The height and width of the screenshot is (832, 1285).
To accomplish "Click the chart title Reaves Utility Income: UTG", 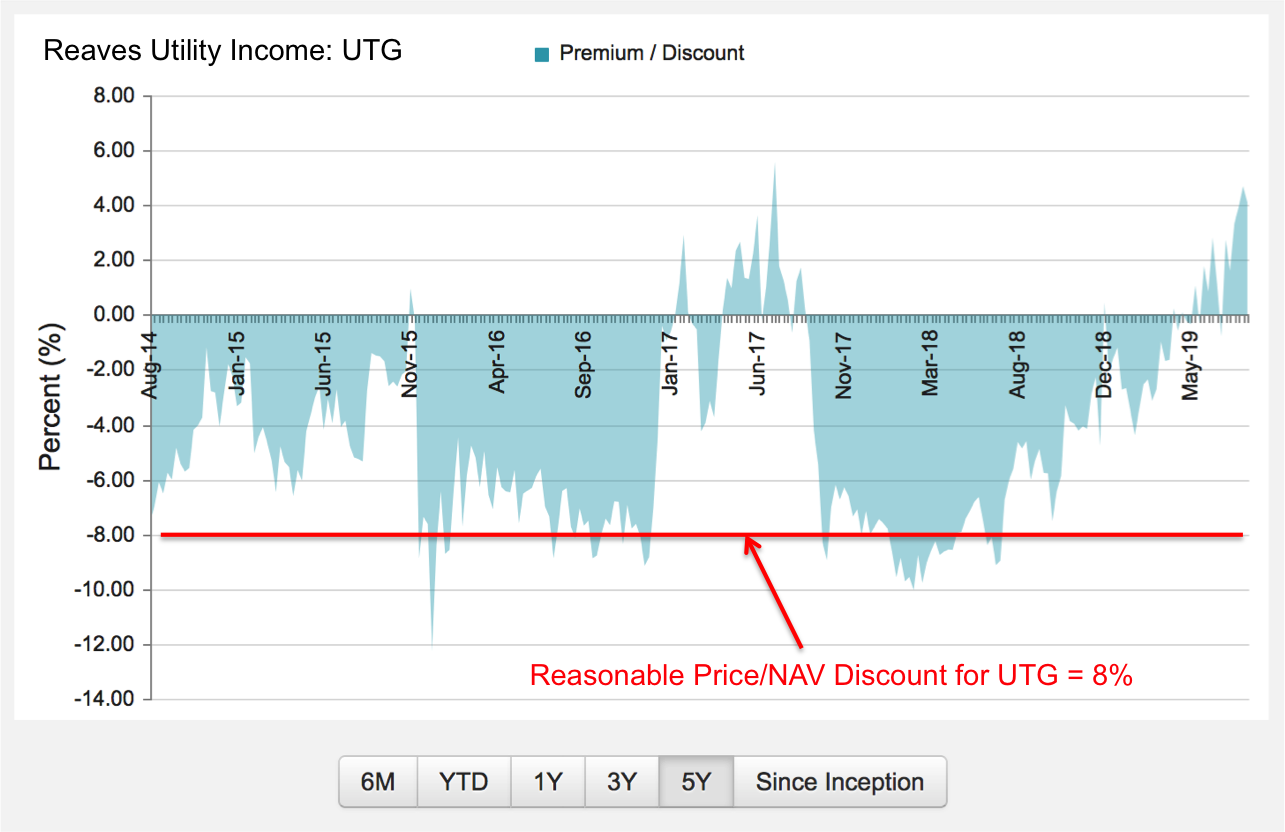I will [x=223, y=50].
